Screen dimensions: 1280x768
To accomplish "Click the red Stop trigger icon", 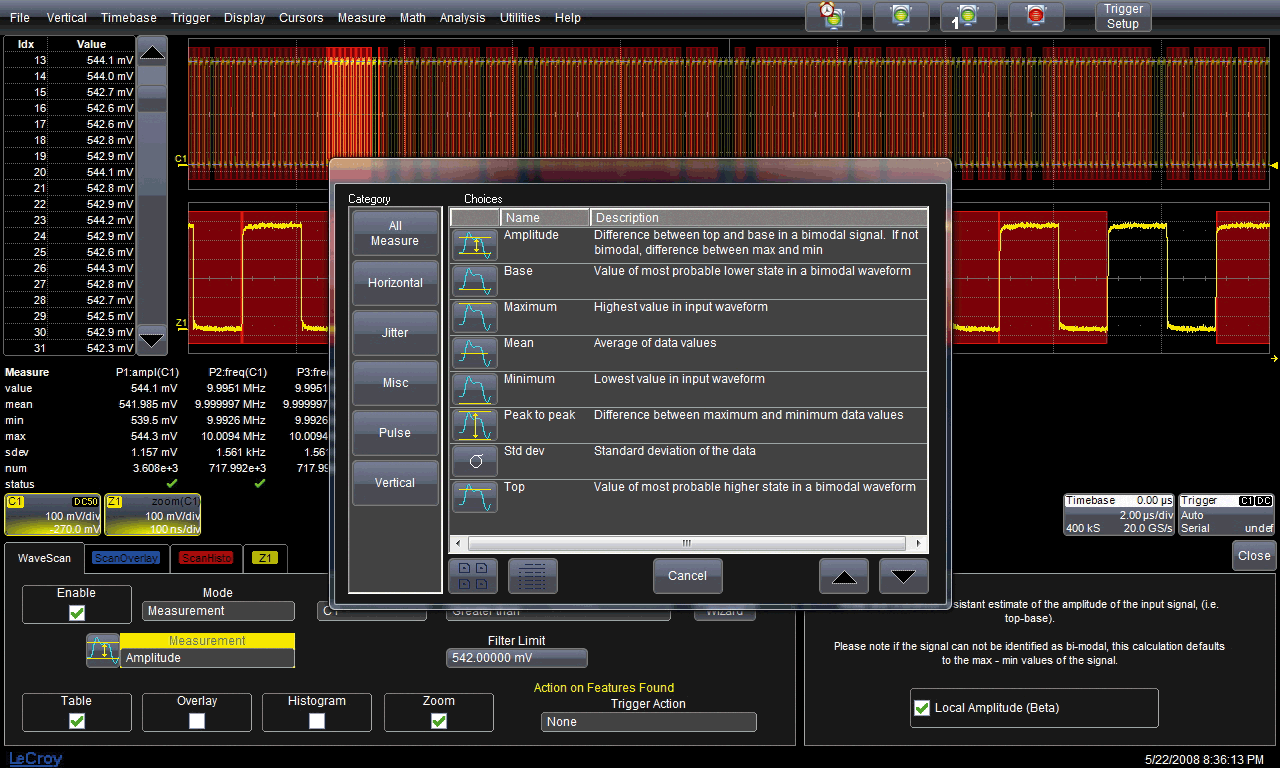I will (1035, 16).
